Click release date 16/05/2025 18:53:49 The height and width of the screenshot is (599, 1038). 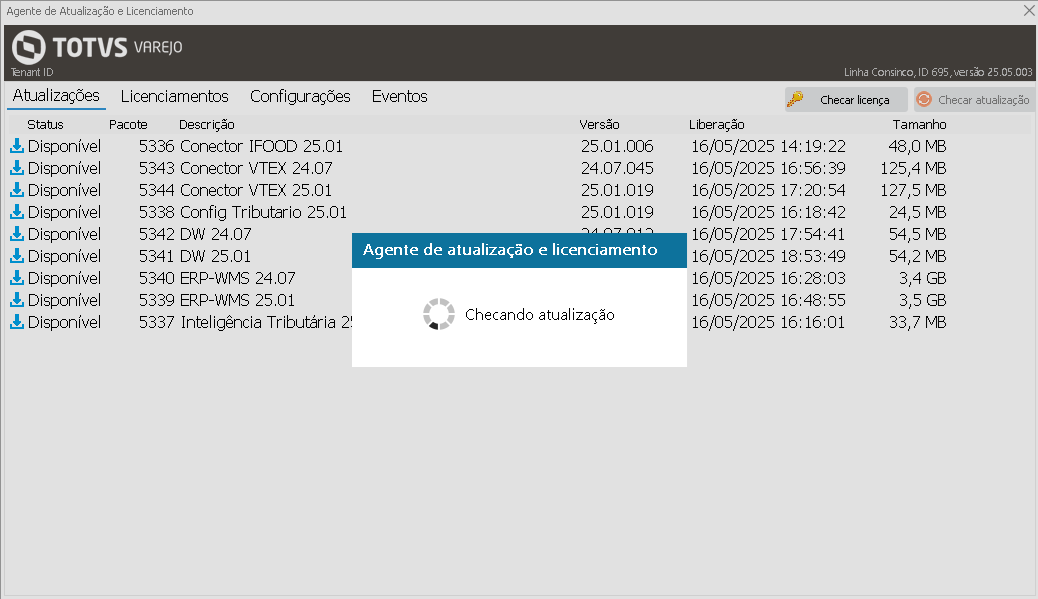769,255
